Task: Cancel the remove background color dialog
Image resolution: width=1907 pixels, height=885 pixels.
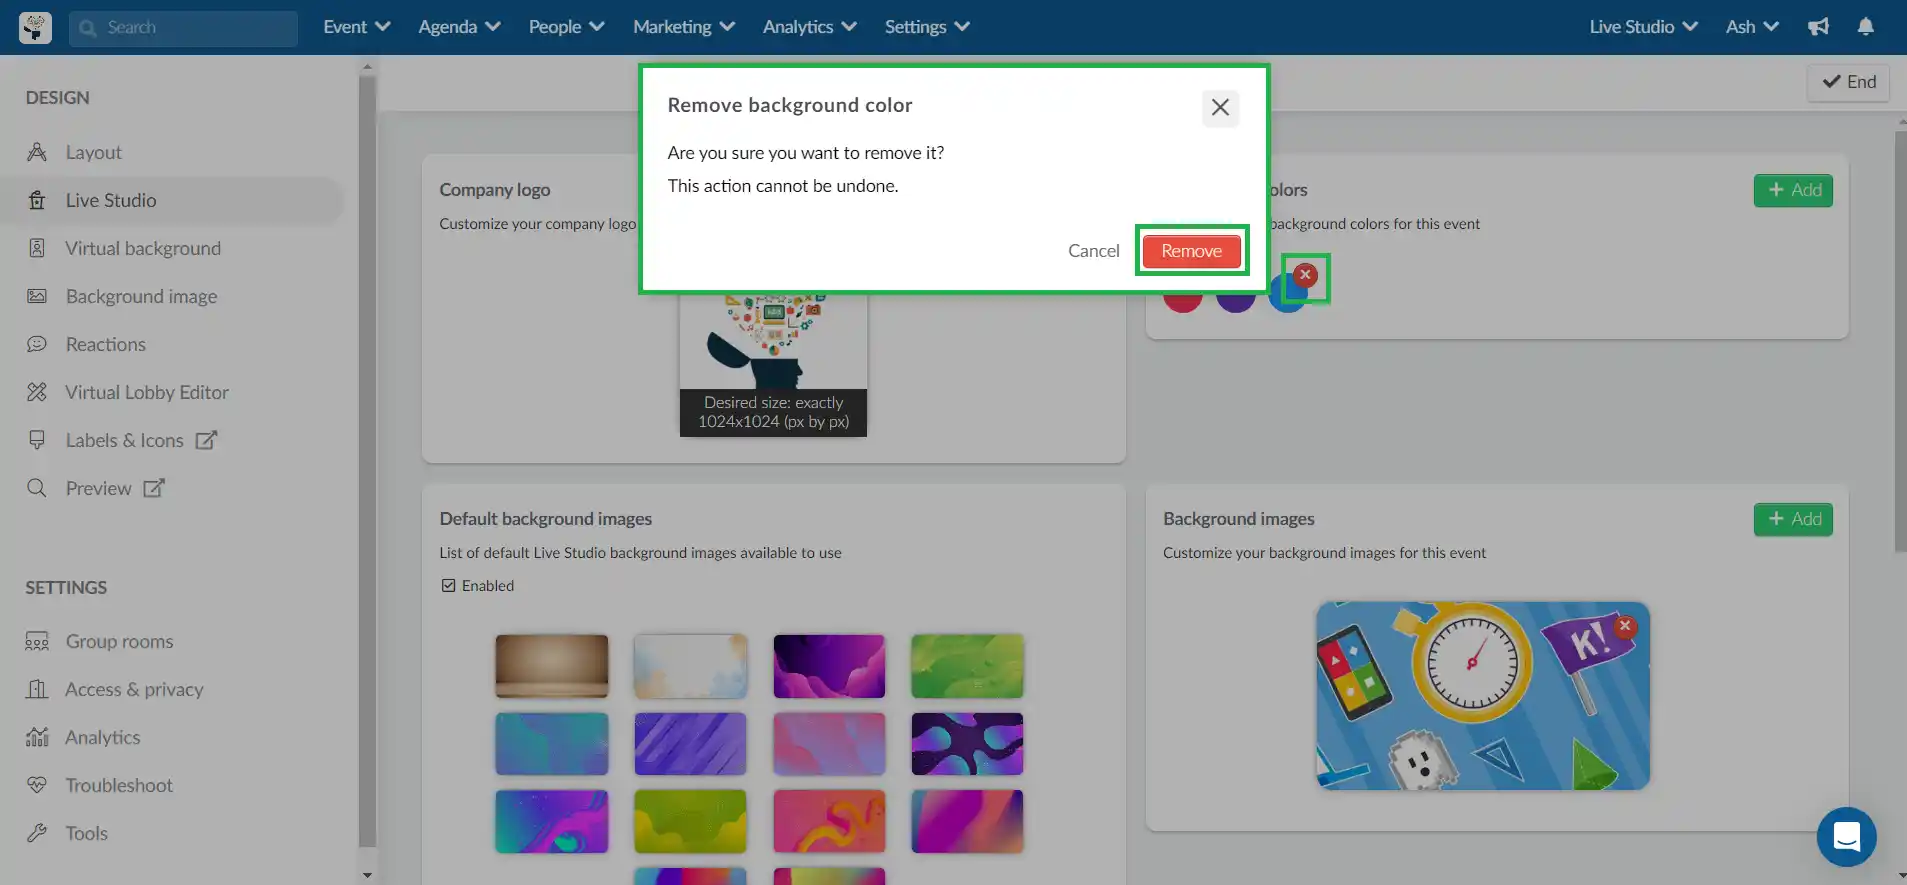Action: [1093, 251]
